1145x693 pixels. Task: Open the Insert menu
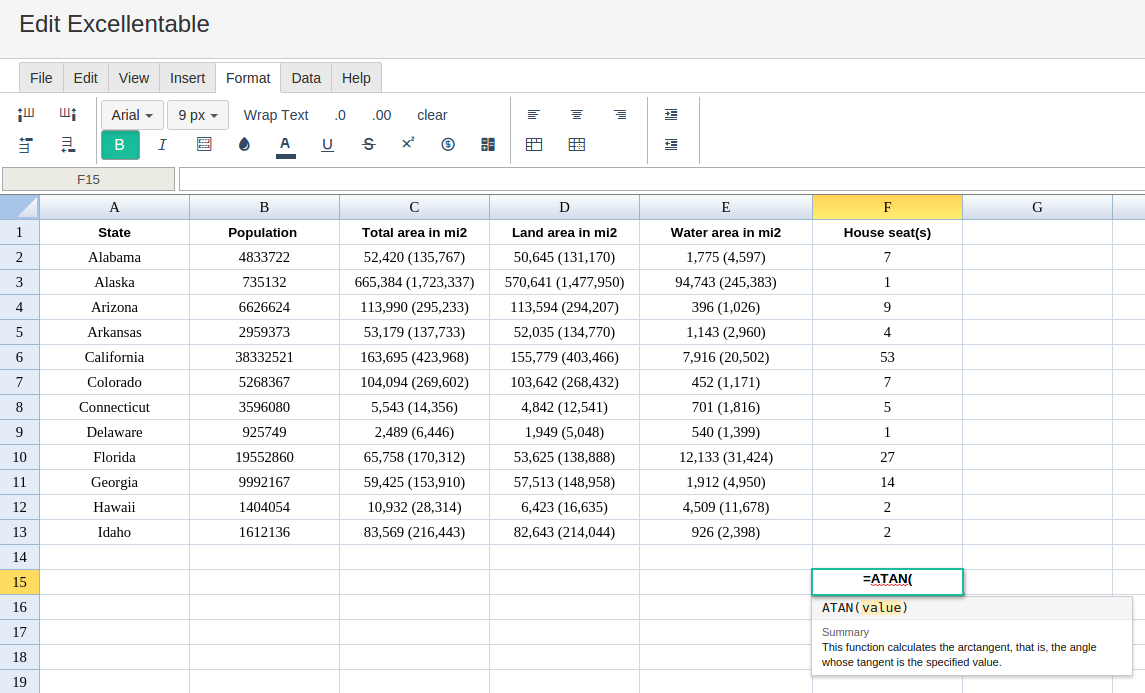[188, 78]
